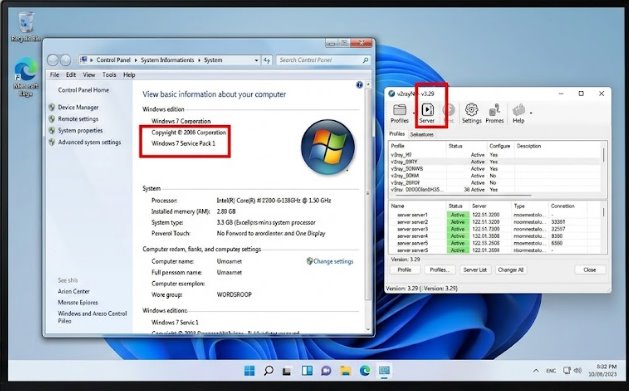Open the Remote settings link

78,119
